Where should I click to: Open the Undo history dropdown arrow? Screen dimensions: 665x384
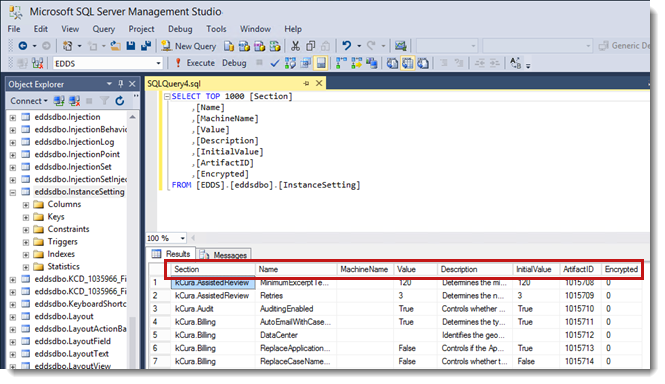359,46
